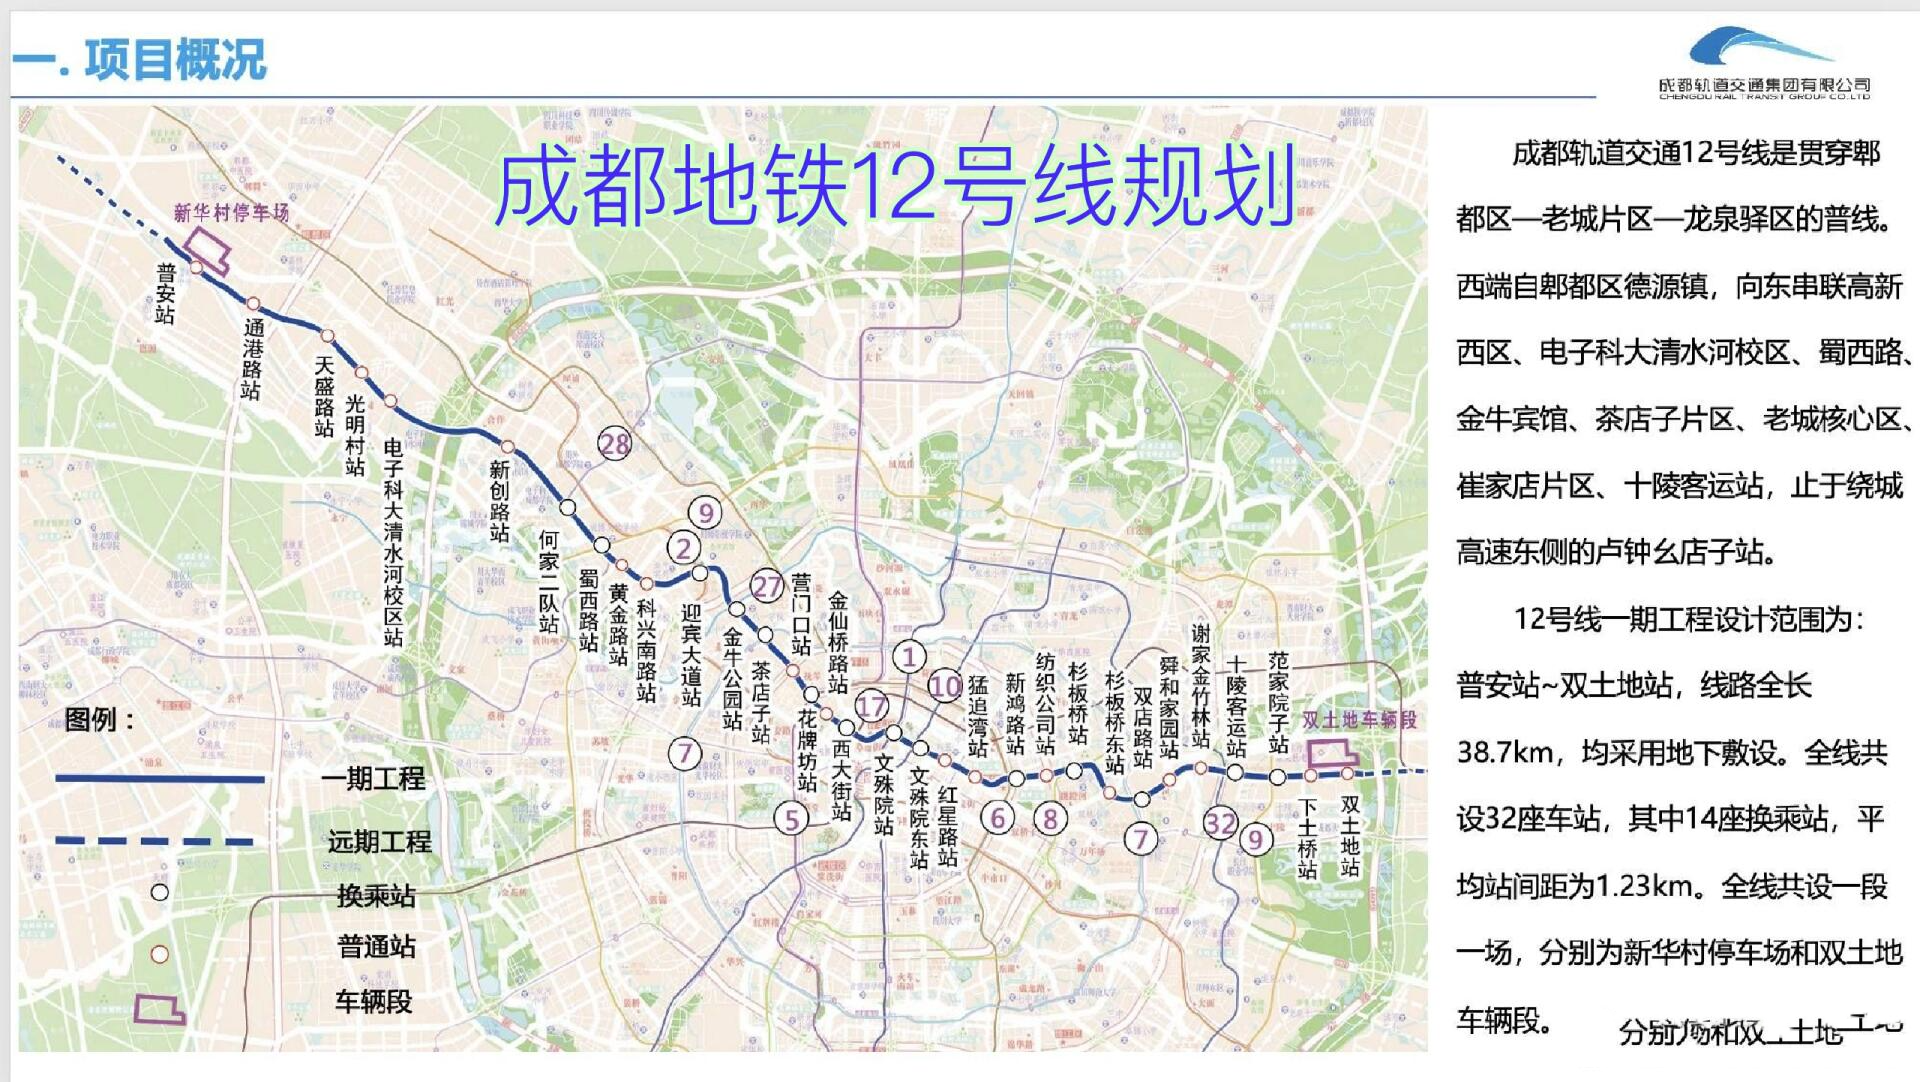Click the line starting with 38.7km
The image size is (1920, 1082).
coord(1672,752)
